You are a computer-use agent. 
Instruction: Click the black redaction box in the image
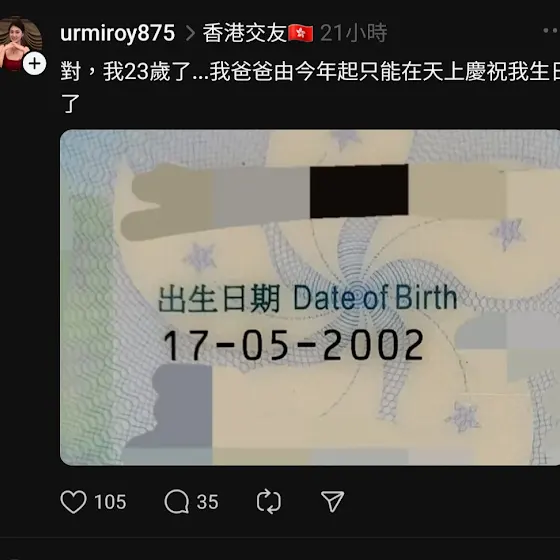(x=359, y=191)
